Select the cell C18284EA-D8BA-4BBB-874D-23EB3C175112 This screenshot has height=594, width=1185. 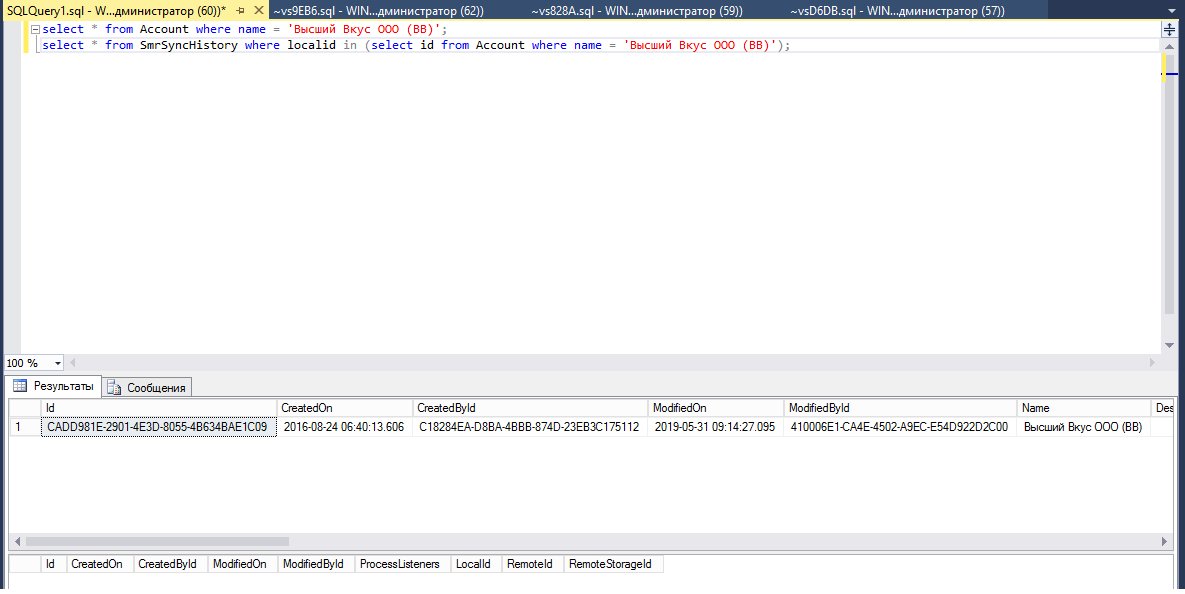point(531,427)
